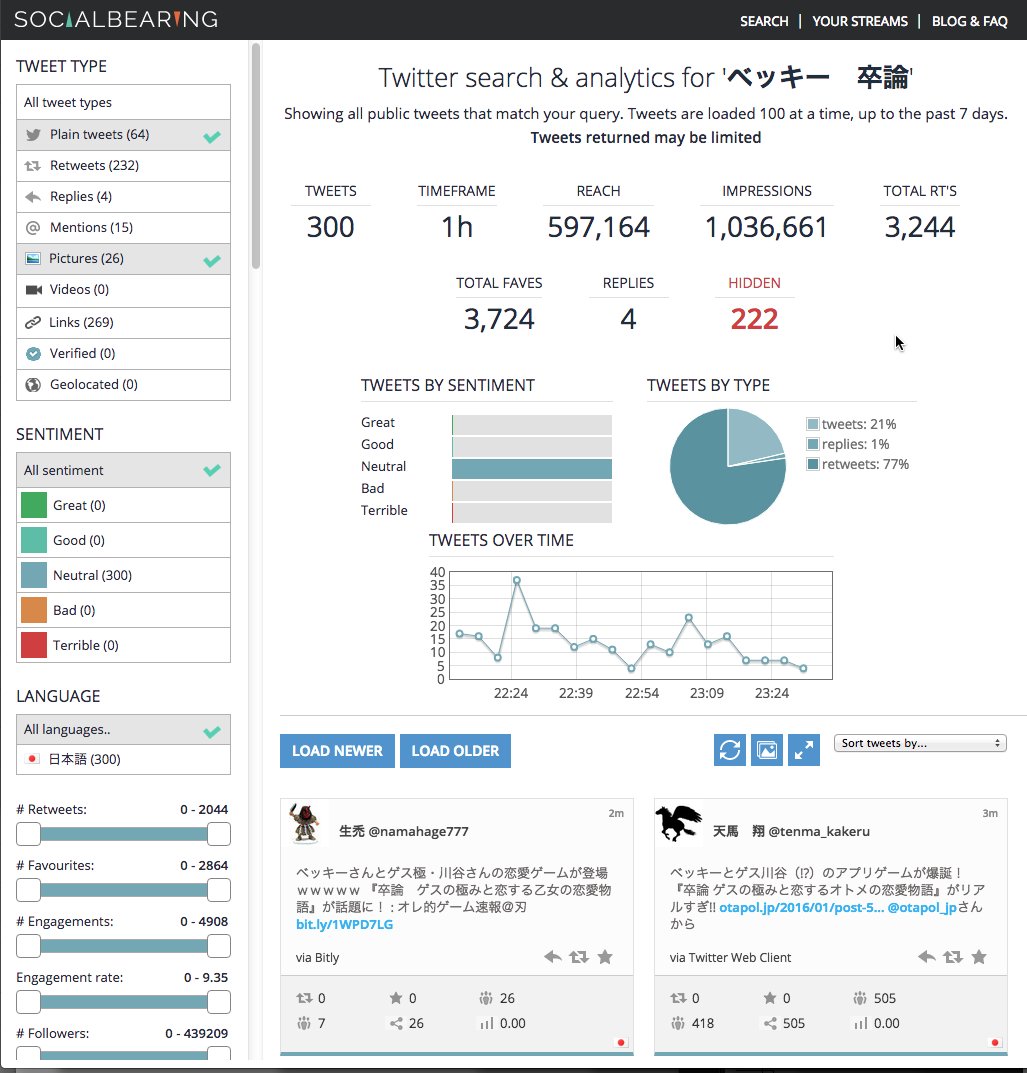Click the @ icon beside Mentions (15)
The image size is (1027, 1073).
[x=33, y=228]
